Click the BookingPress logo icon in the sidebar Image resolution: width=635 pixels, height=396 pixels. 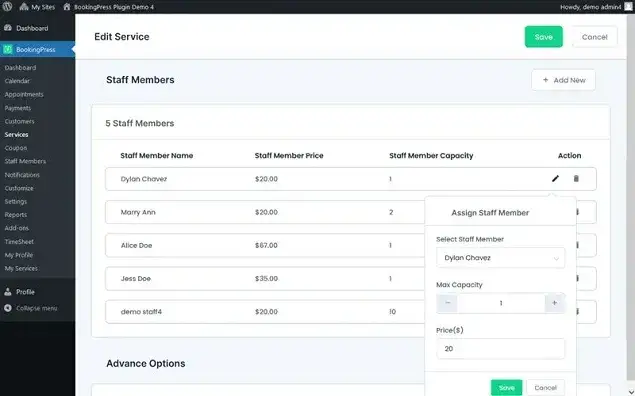point(8,49)
